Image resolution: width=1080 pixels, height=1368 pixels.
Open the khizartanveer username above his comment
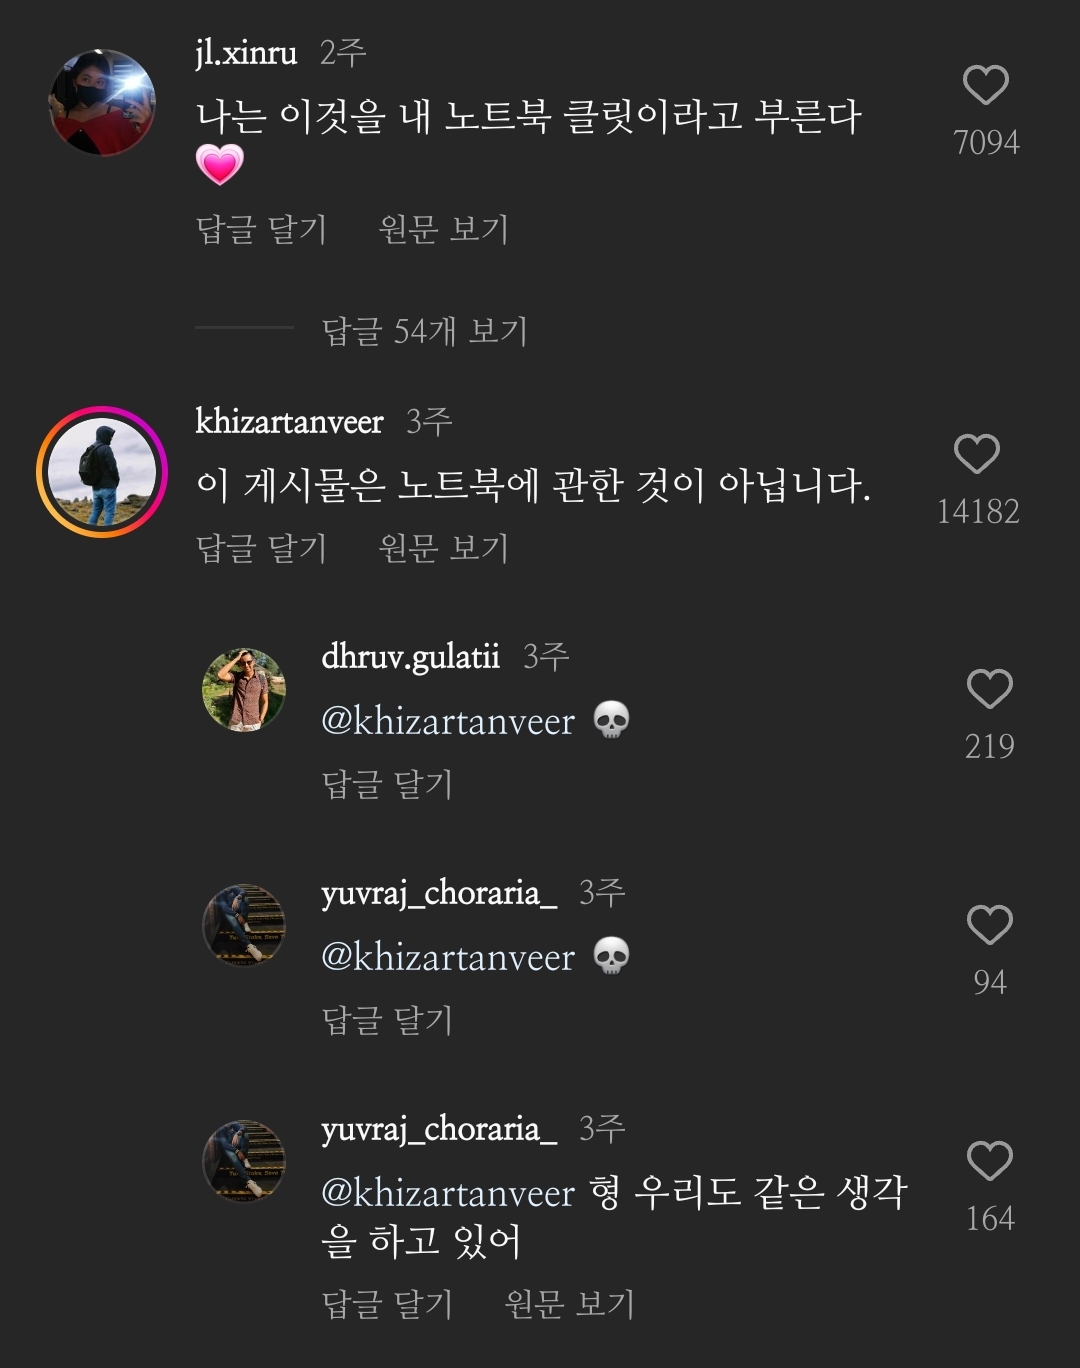(289, 422)
